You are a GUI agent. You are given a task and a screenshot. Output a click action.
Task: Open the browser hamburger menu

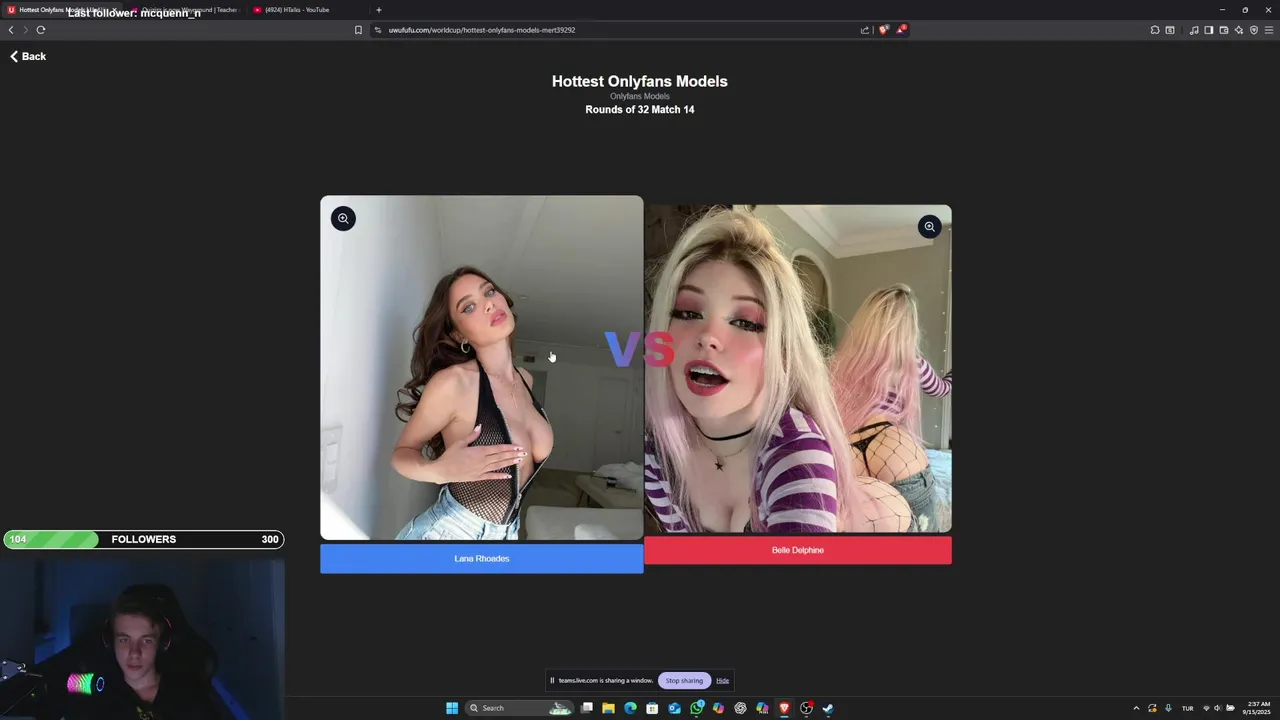point(1269,30)
